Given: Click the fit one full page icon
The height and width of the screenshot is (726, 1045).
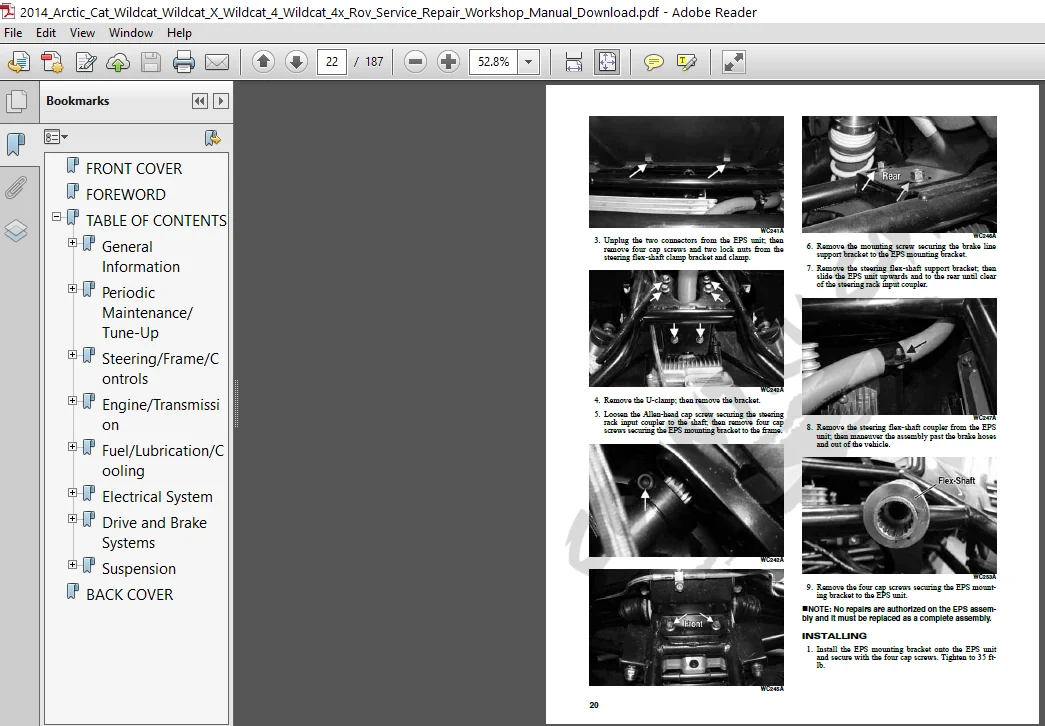Looking at the screenshot, I should coord(606,62).
